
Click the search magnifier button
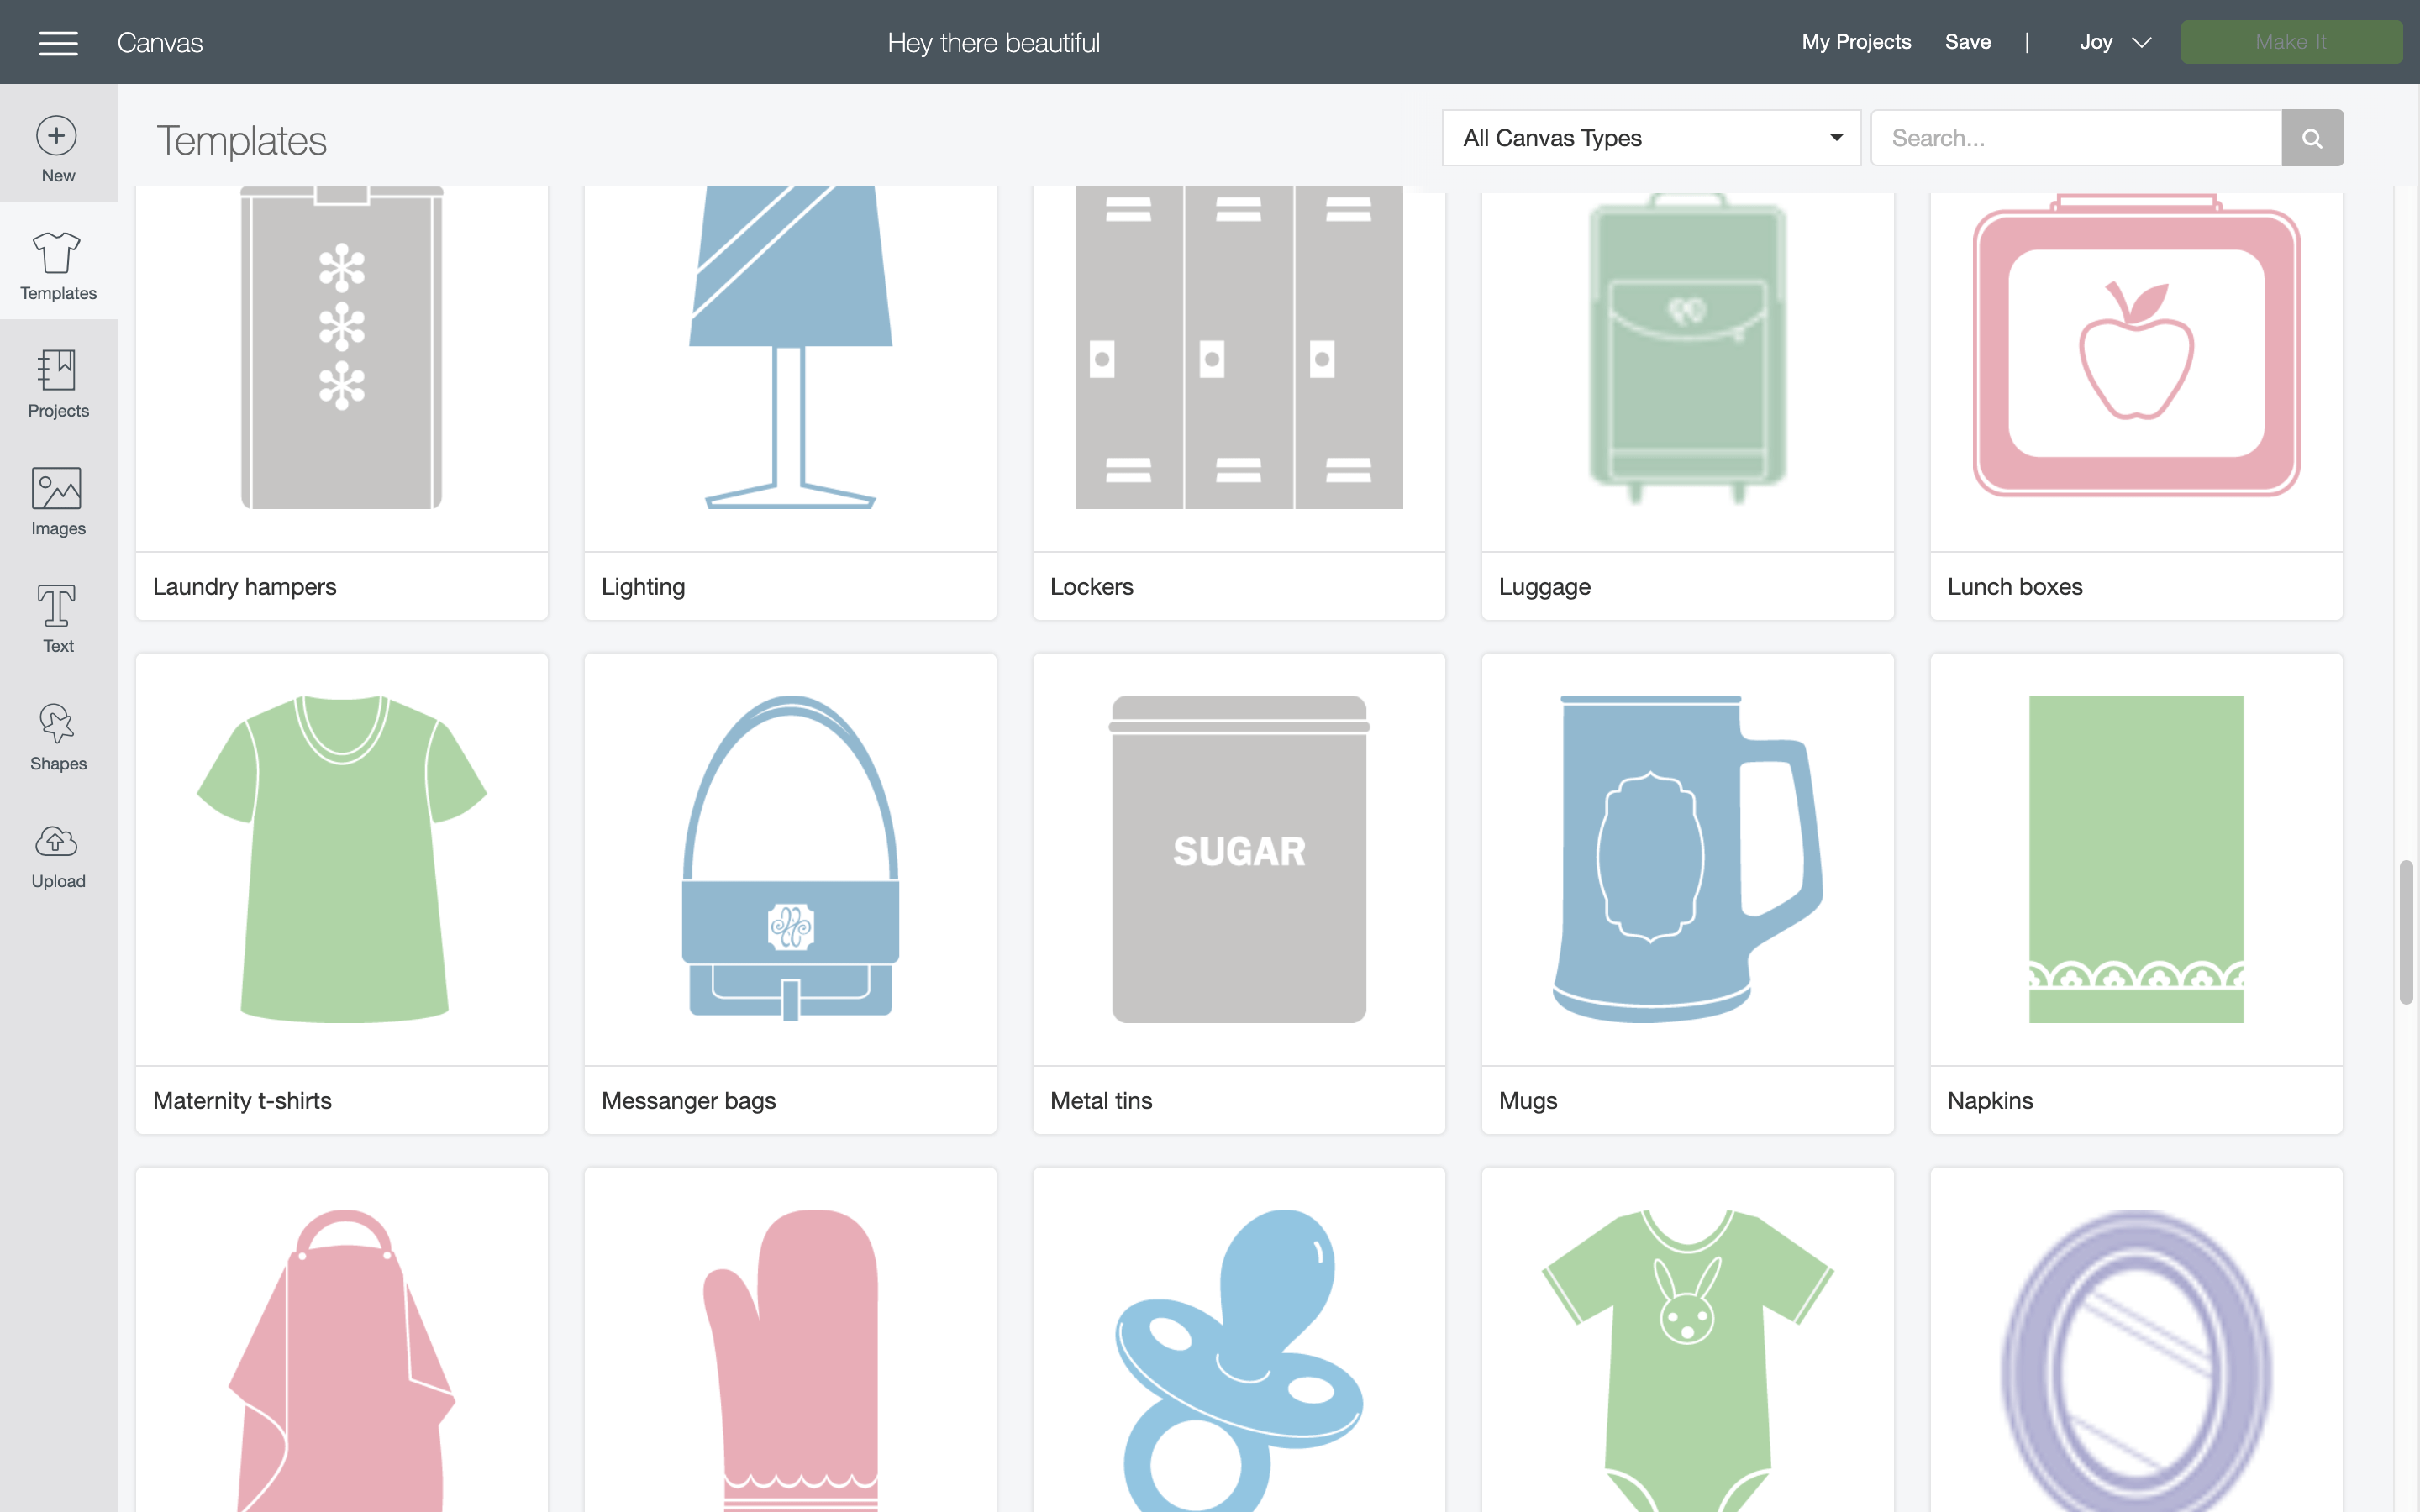point(2312,138)
